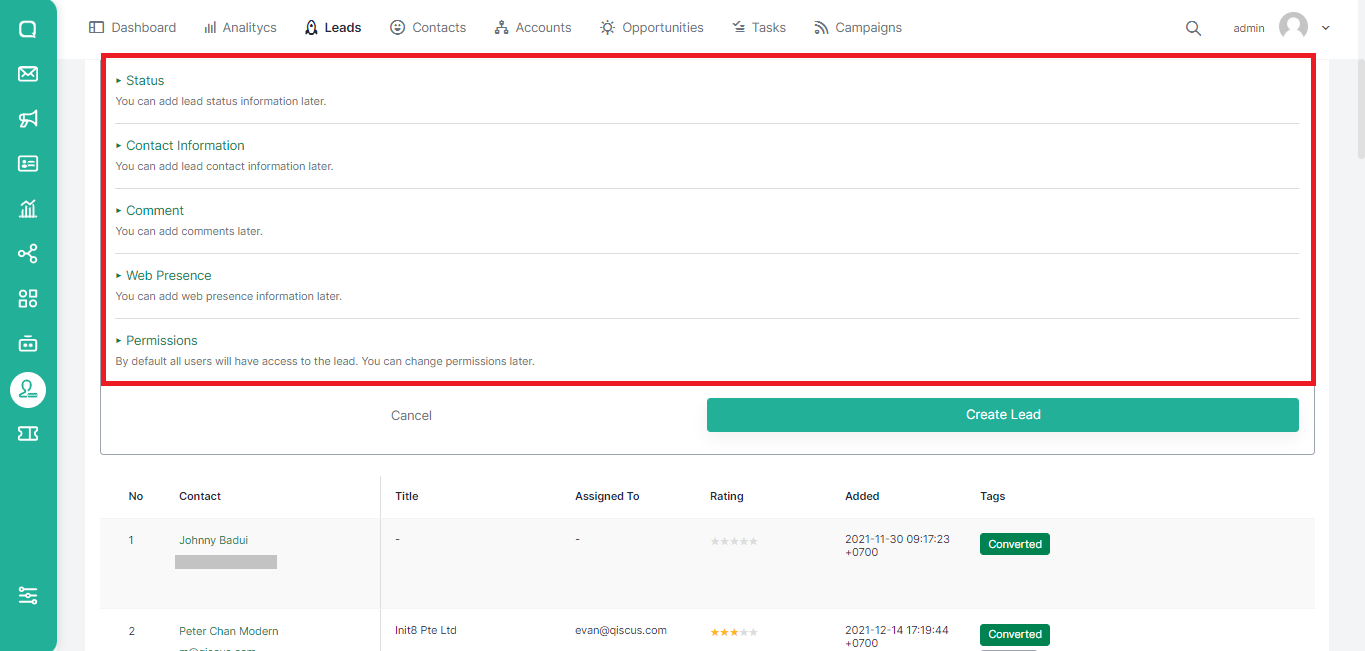Open the analytics chart icon in sidebar
Screen dimensions: 1365x651
click(28, 209)
